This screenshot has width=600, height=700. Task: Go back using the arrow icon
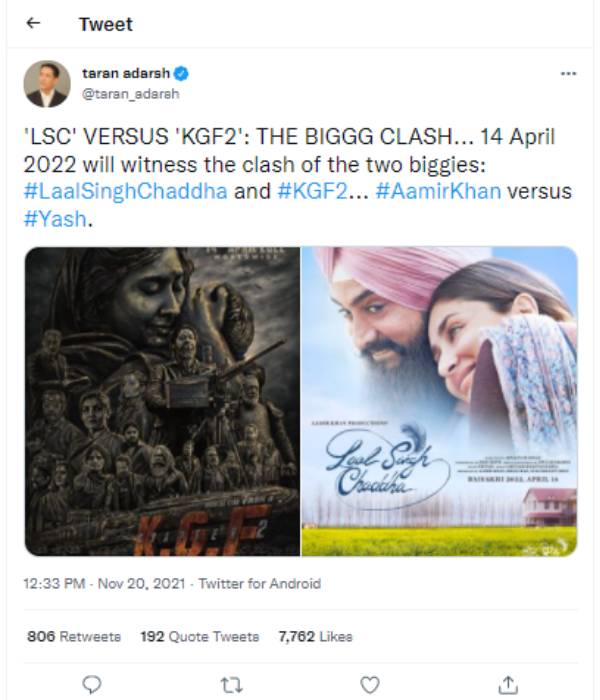33,23
